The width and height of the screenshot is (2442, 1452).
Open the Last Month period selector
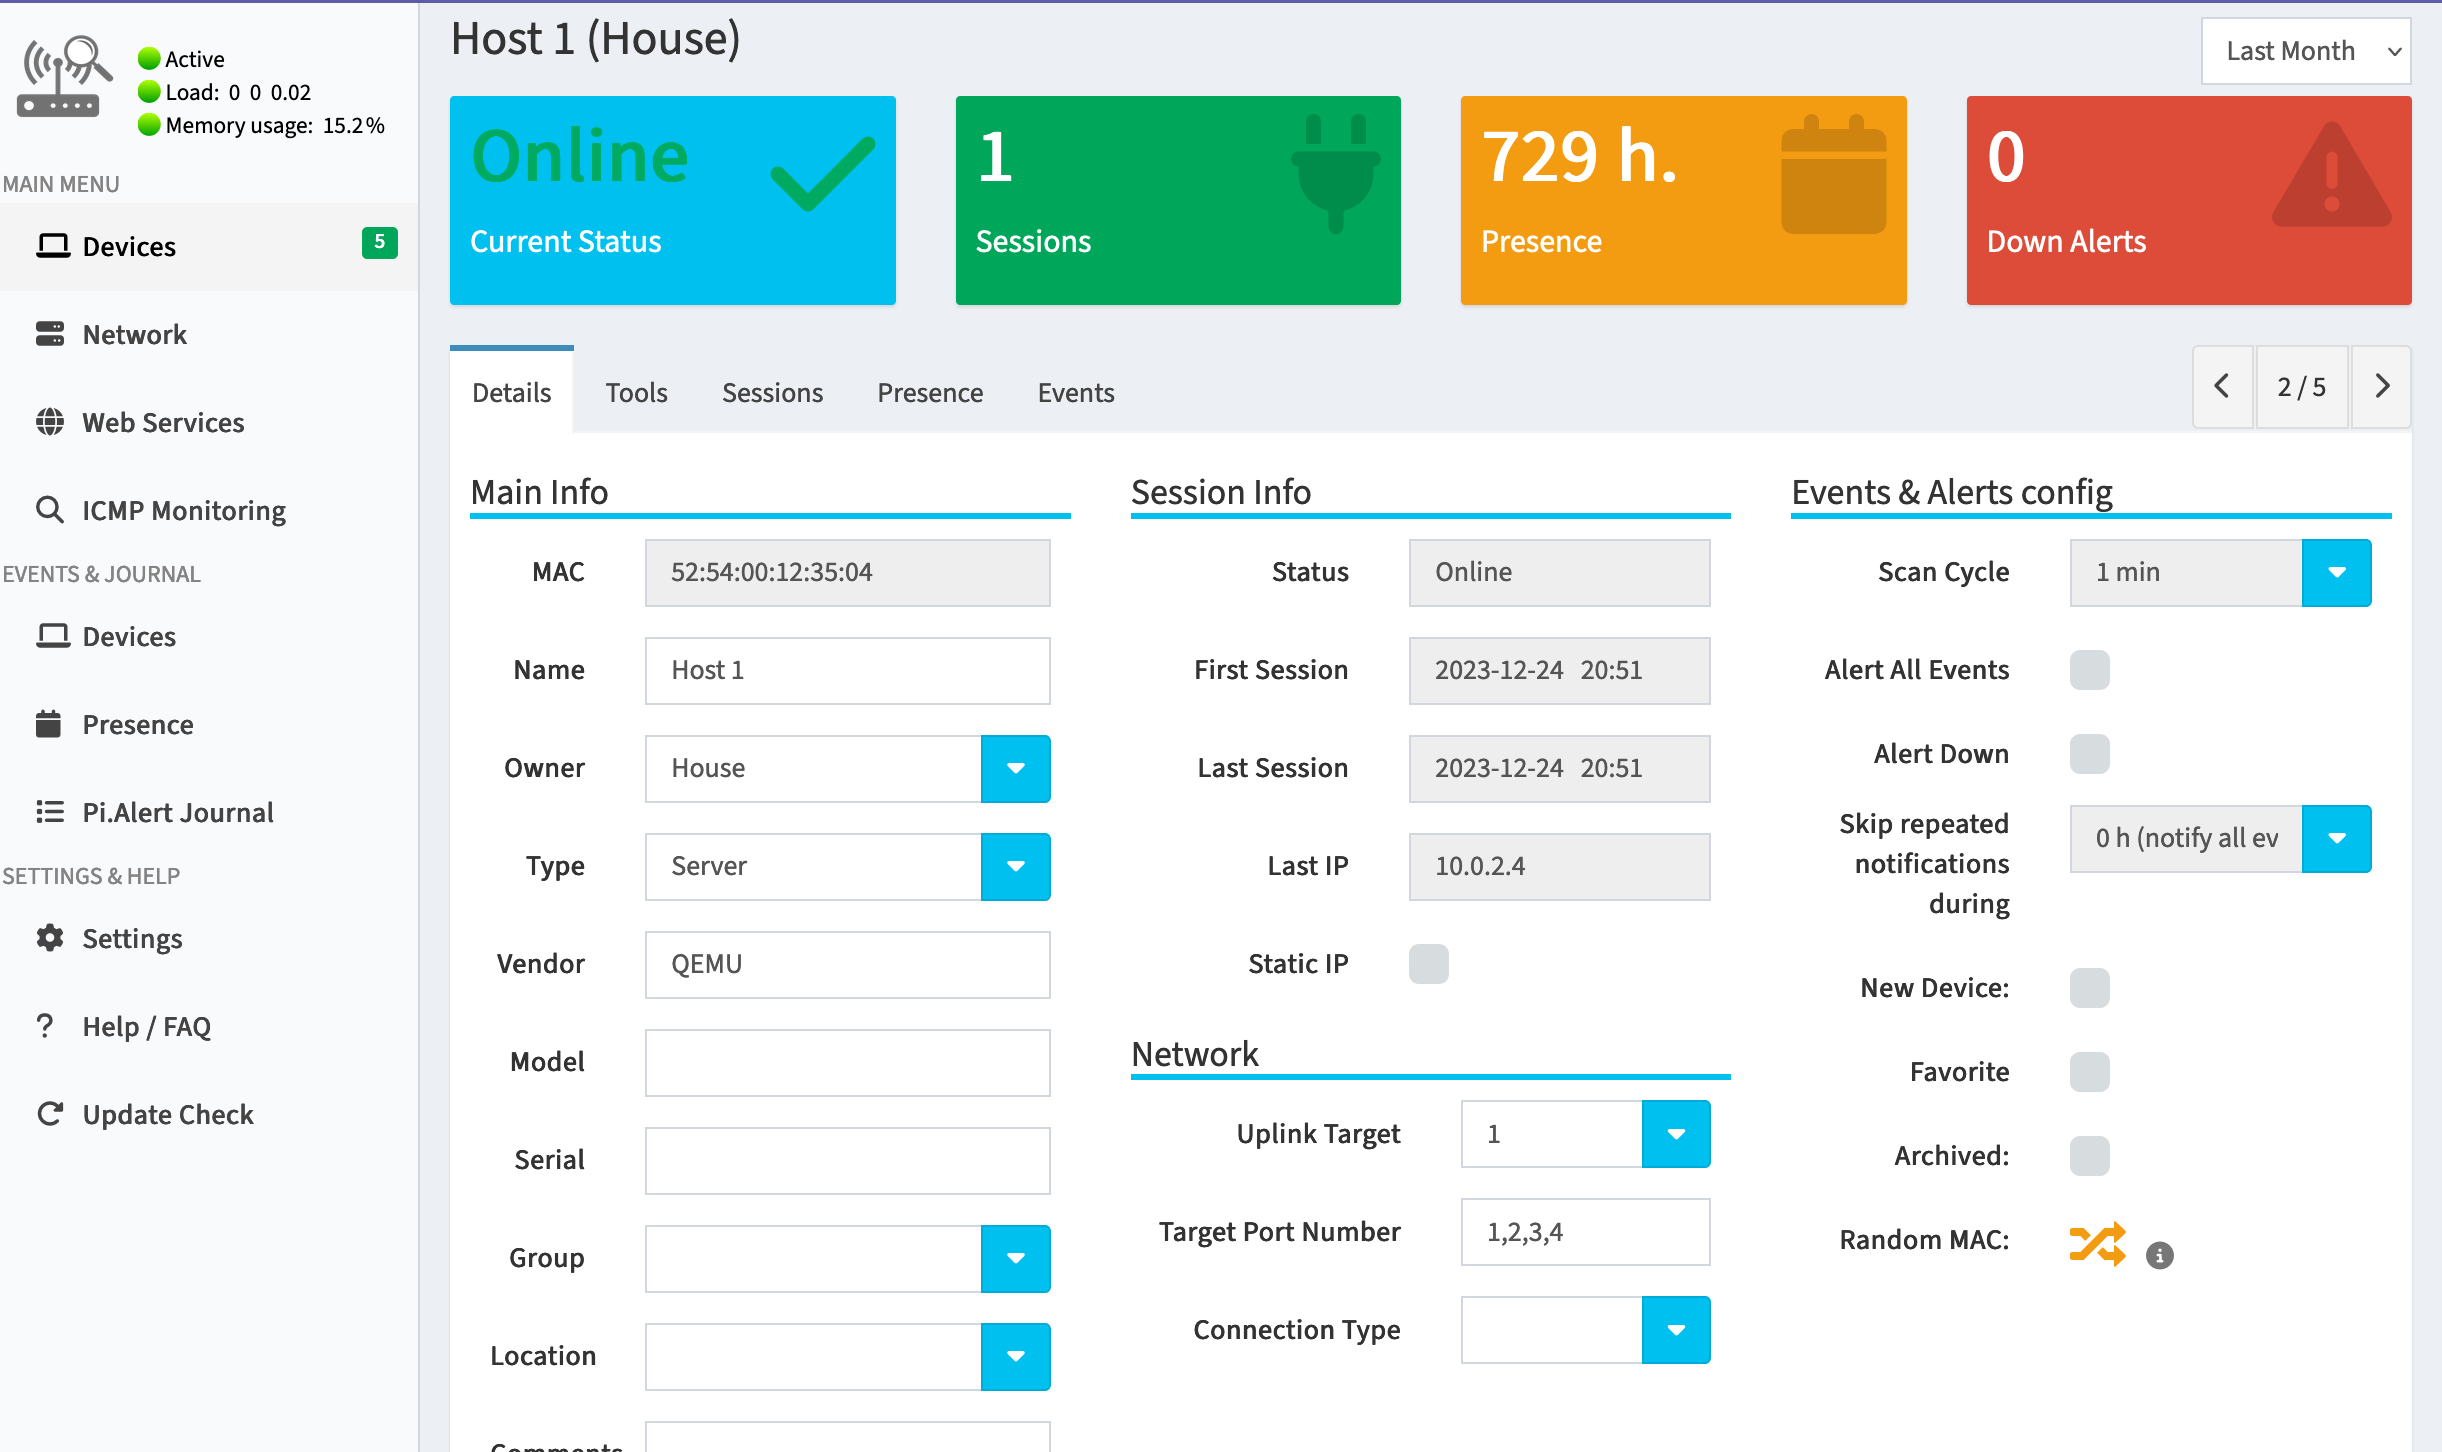[x=2305, y=51]
